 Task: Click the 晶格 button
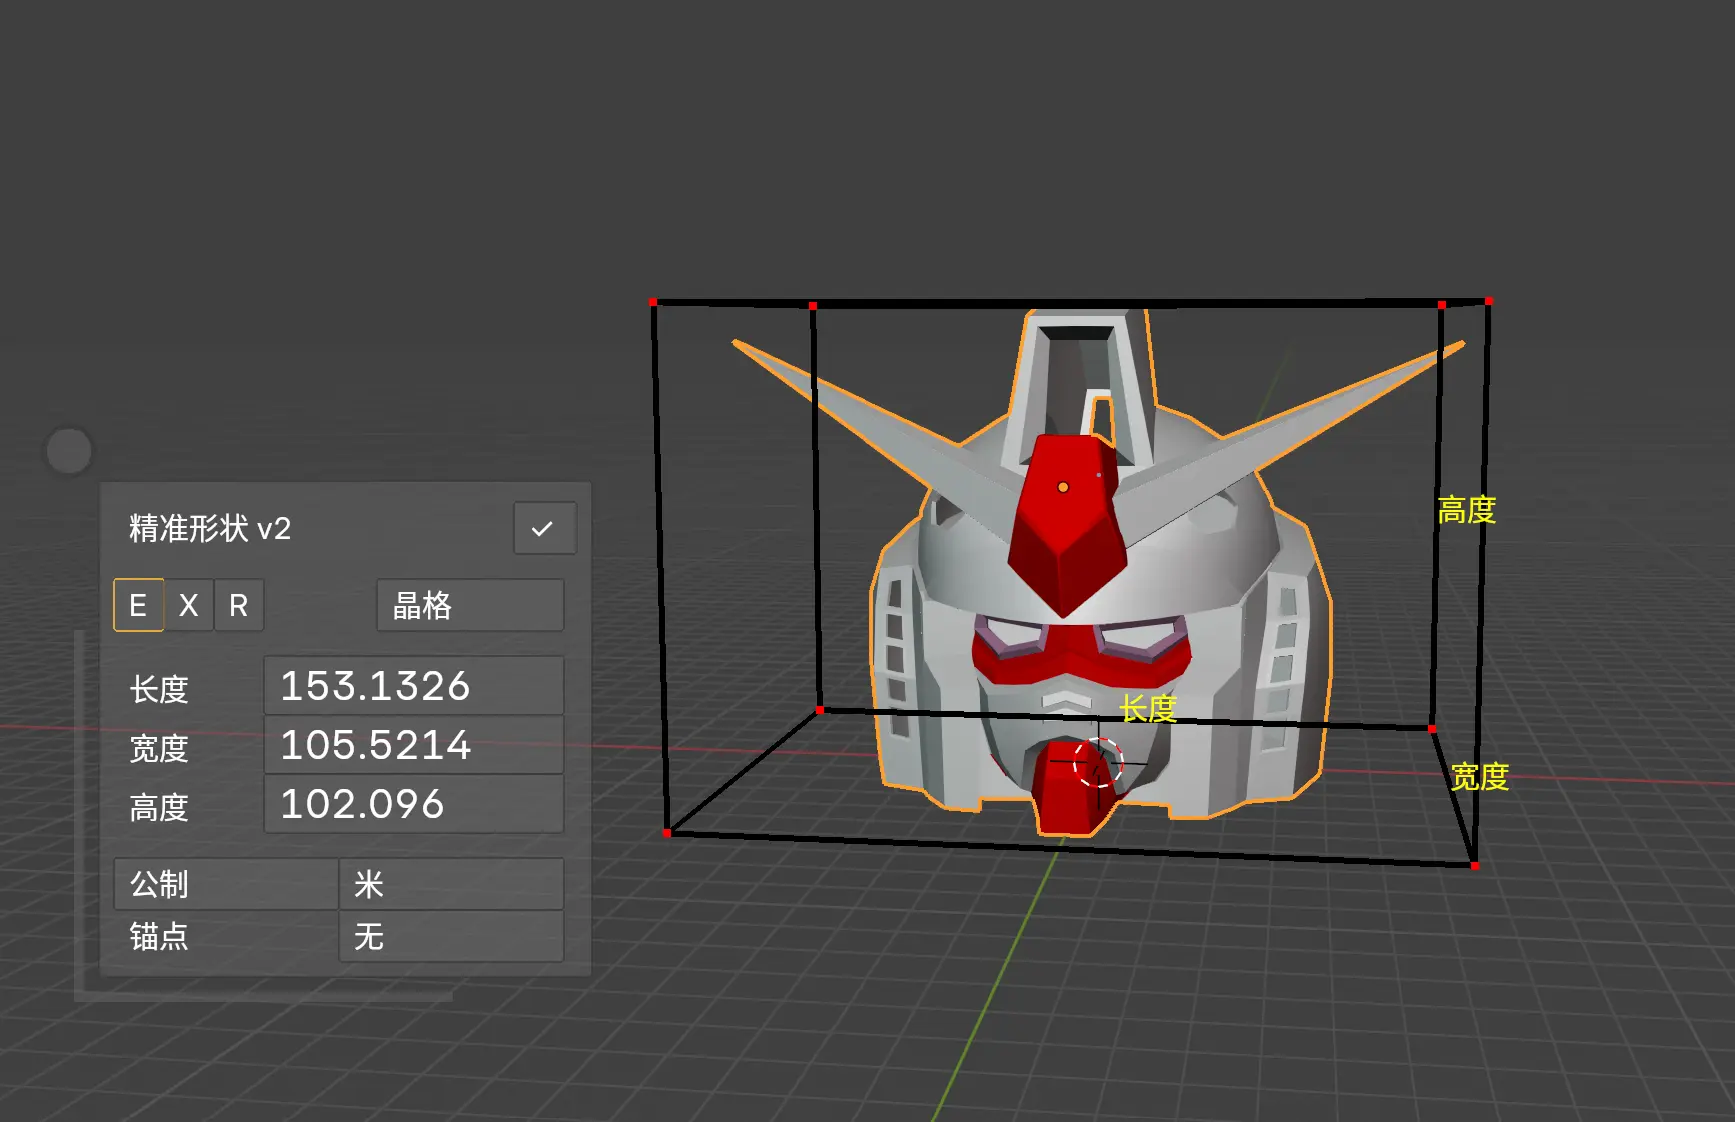pos(470,605)
